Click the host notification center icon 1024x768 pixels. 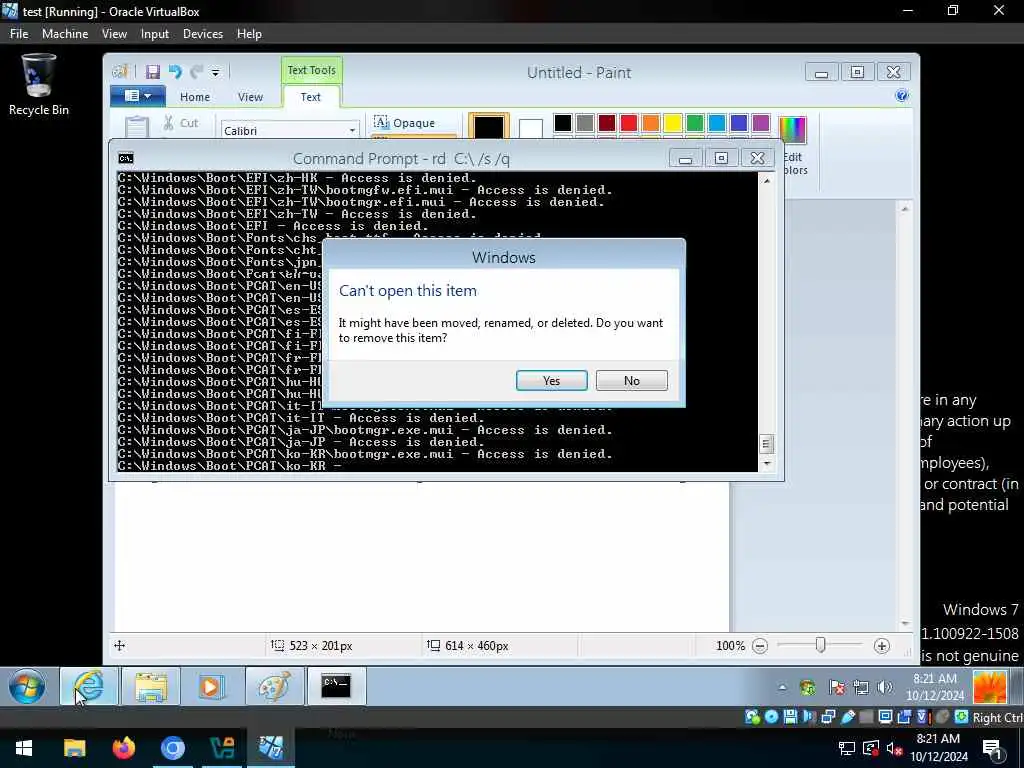click(x=993, y=749)
